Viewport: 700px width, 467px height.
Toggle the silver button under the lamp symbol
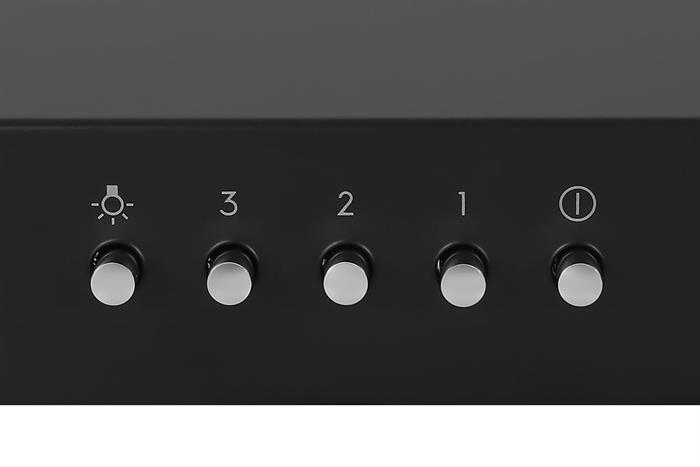click(112, 284)
